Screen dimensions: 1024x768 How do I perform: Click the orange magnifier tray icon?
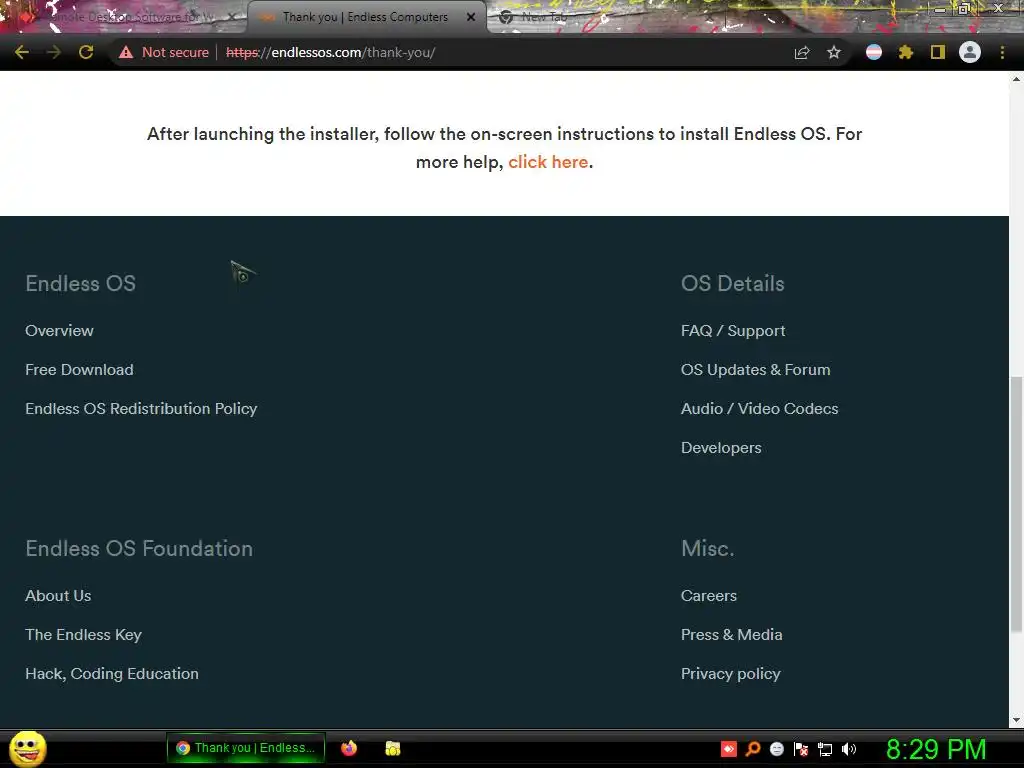click(x=753, y=749)
